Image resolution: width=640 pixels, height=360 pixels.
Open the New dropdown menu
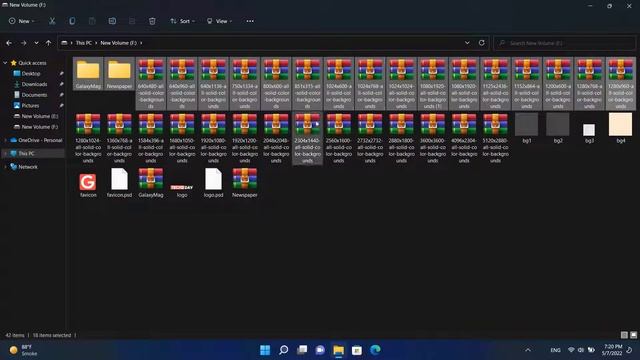(x=22, y=21)
